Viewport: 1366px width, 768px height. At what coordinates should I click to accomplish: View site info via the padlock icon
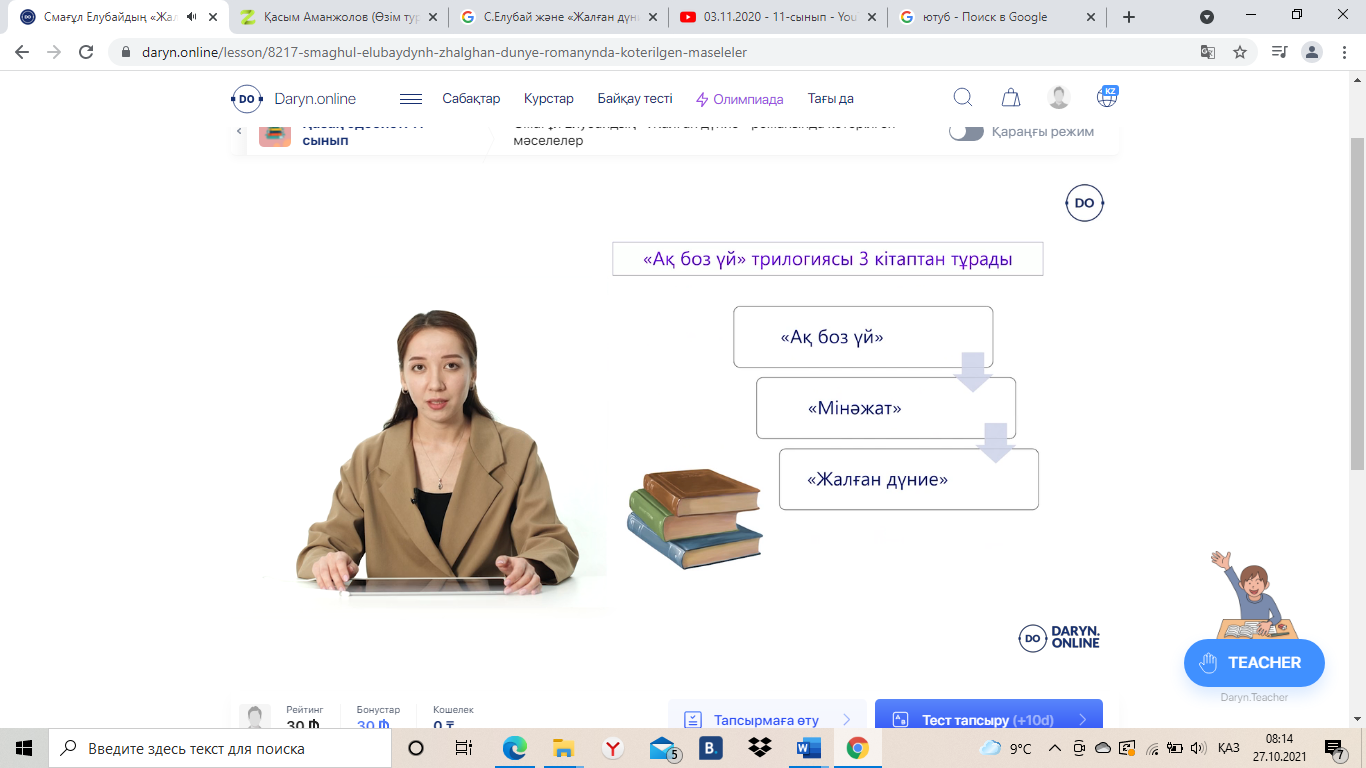(126, 52)
